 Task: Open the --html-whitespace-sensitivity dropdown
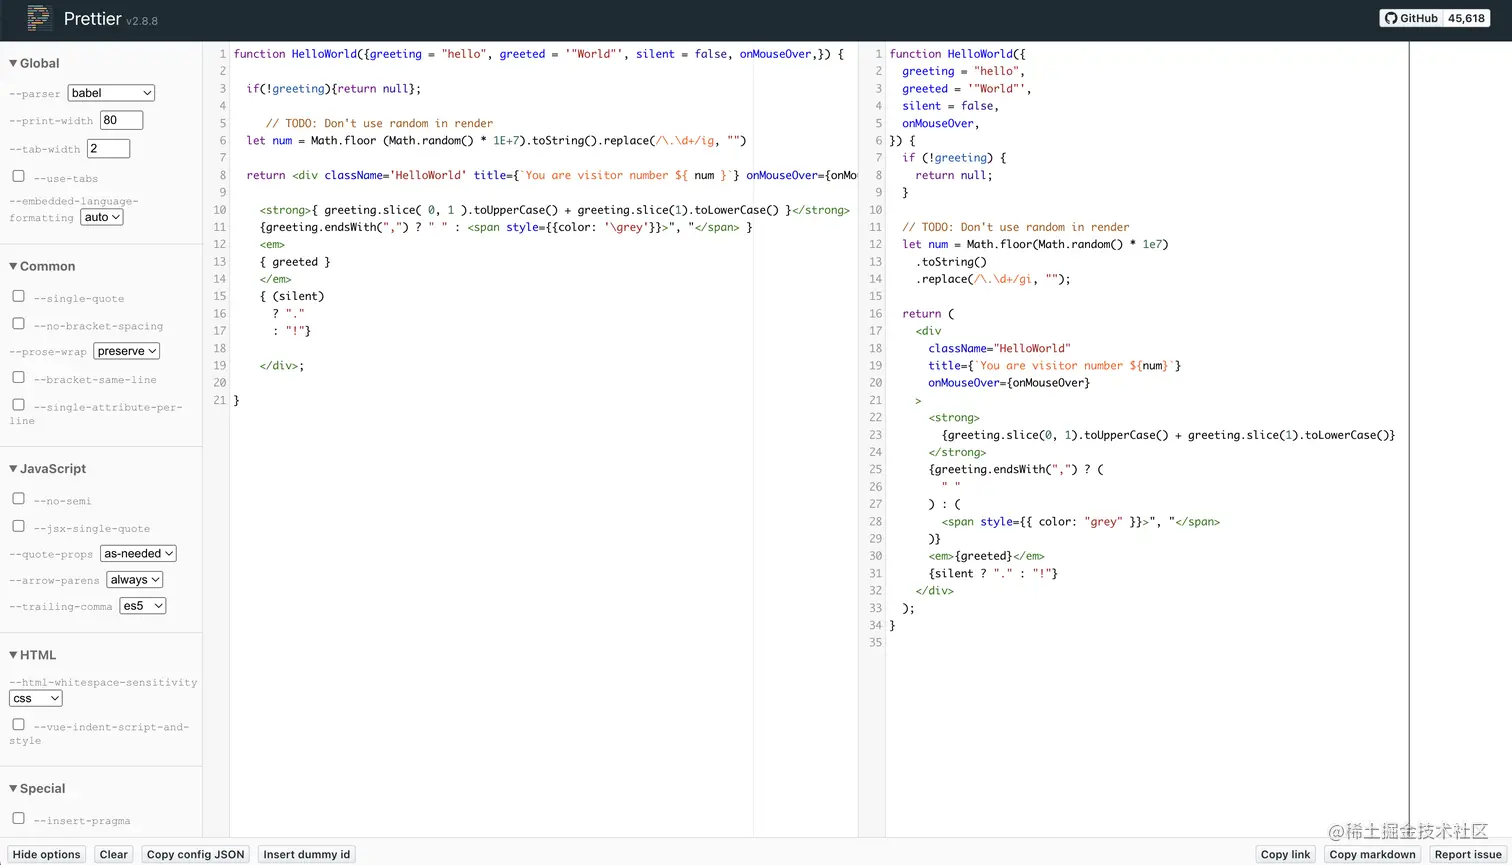tap(36, 698)
